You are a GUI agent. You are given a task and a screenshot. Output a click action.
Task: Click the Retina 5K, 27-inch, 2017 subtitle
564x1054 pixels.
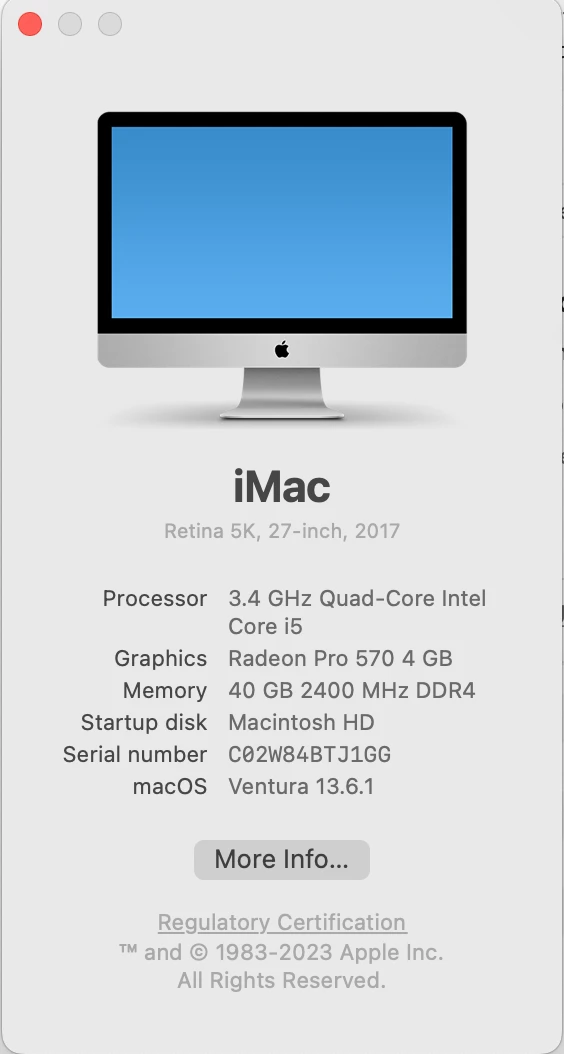(282, 531)
